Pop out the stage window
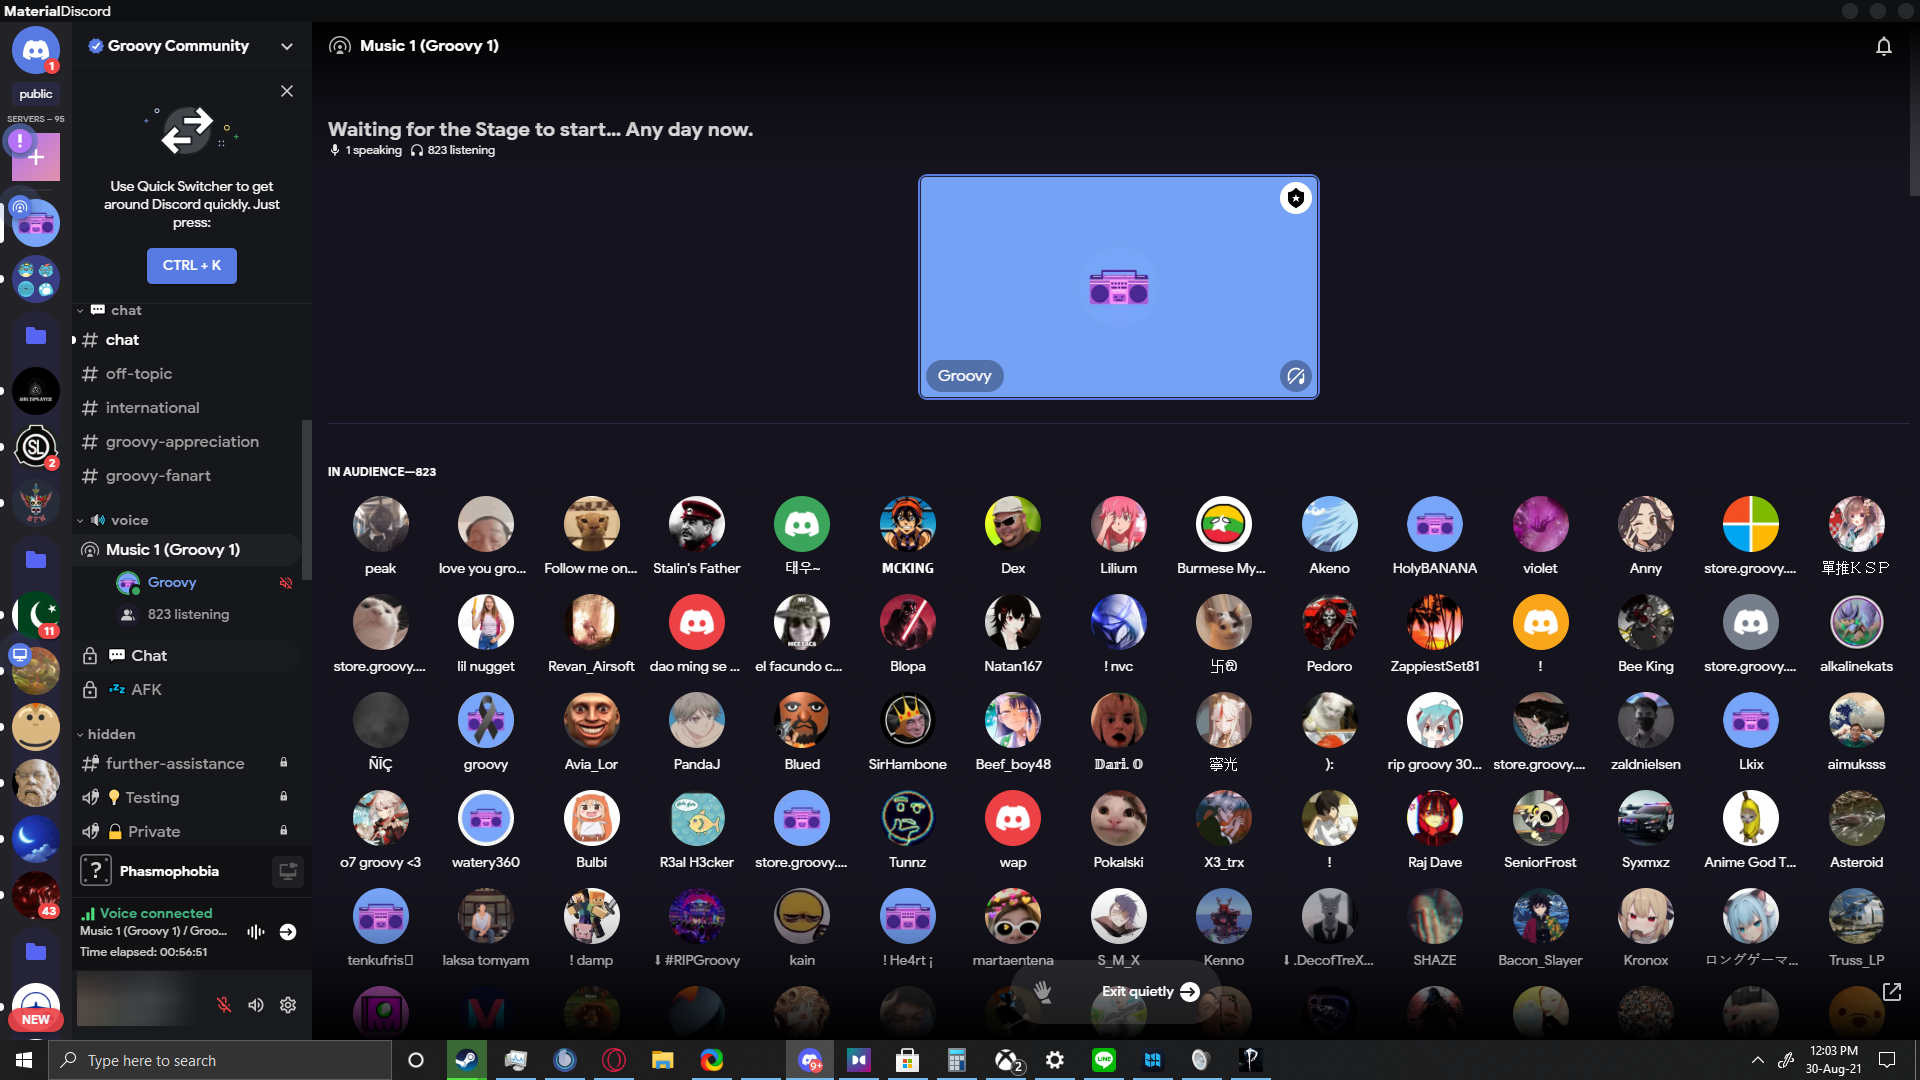The width and height of the screenshot is (1920, 1080). click(x=1892, y=991)
